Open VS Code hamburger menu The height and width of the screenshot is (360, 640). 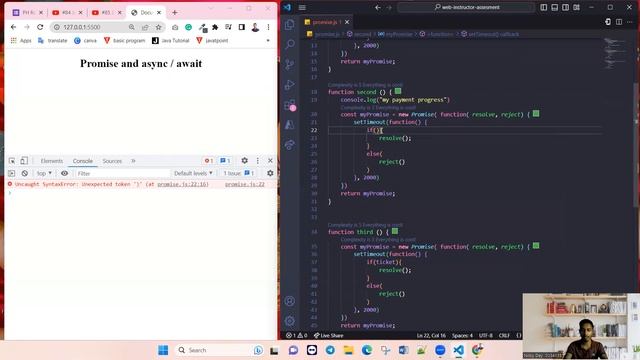point(302,7)
